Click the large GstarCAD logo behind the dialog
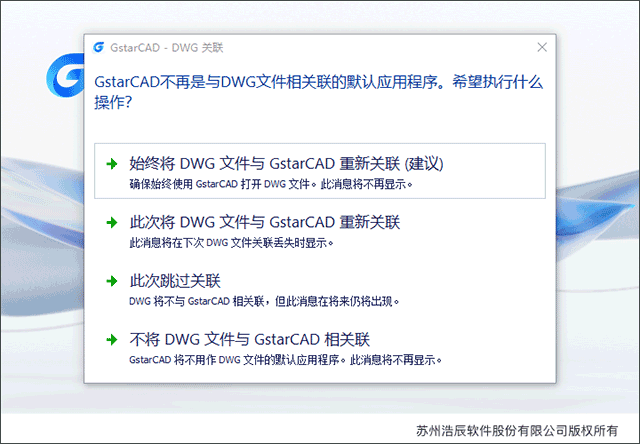The image size is (640, 444). pos(65,75)
